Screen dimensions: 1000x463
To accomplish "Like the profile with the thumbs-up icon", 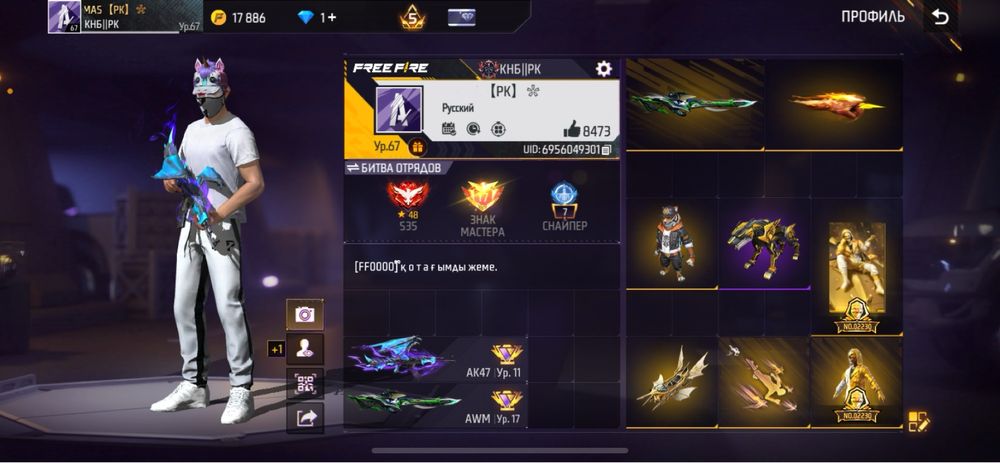I will 572,130.
